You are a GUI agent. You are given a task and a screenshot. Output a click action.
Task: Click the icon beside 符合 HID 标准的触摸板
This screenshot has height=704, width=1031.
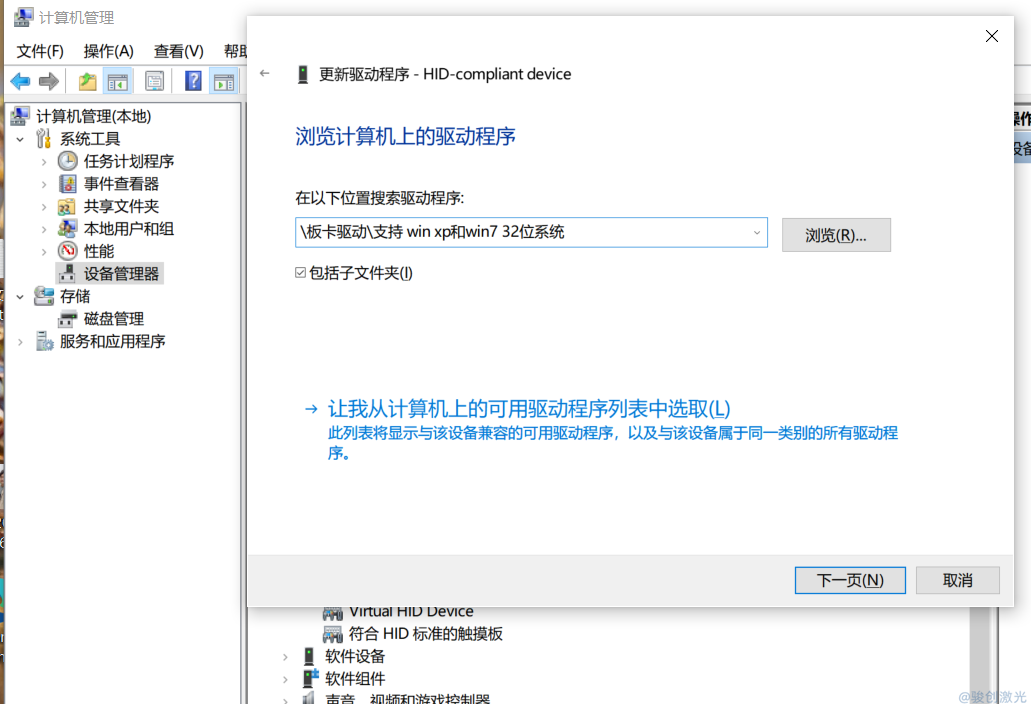[333, 634]
